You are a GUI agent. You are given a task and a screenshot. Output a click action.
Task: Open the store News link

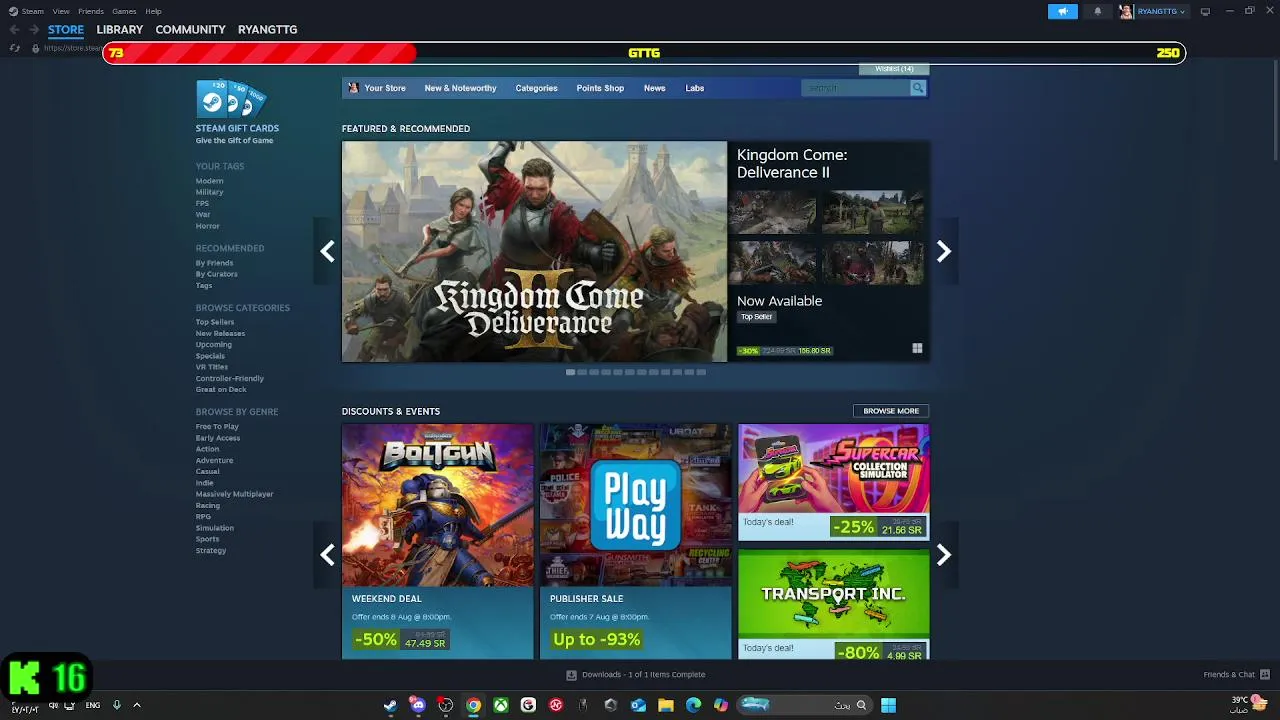coord(654,88)
